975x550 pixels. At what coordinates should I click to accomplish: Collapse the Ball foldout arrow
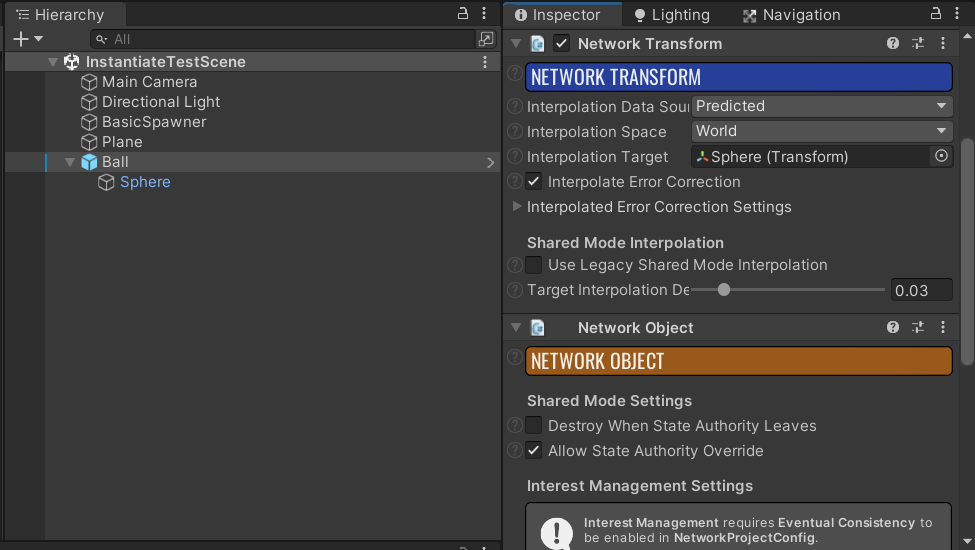click(x=70, y=162)
